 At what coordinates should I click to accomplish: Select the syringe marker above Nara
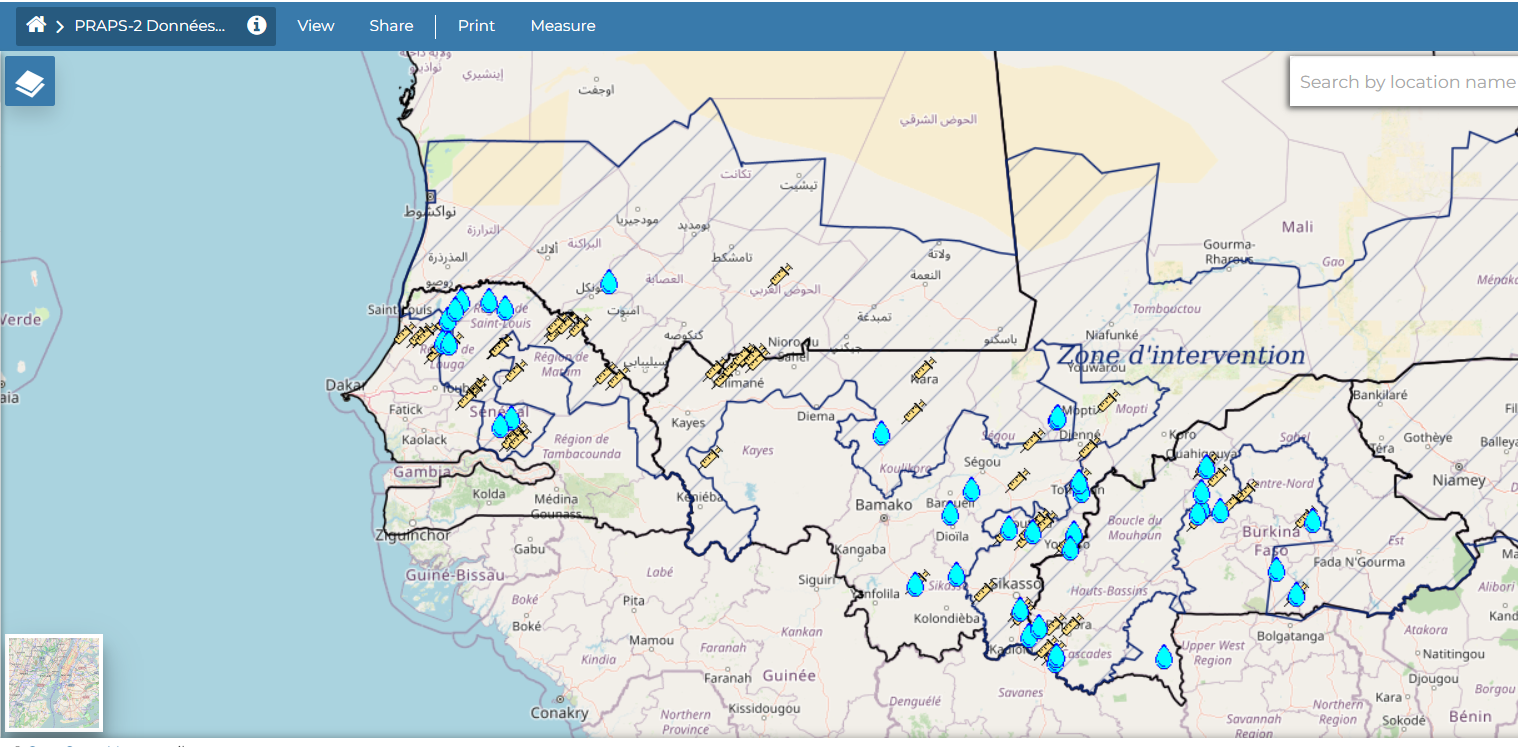(924, 369)
